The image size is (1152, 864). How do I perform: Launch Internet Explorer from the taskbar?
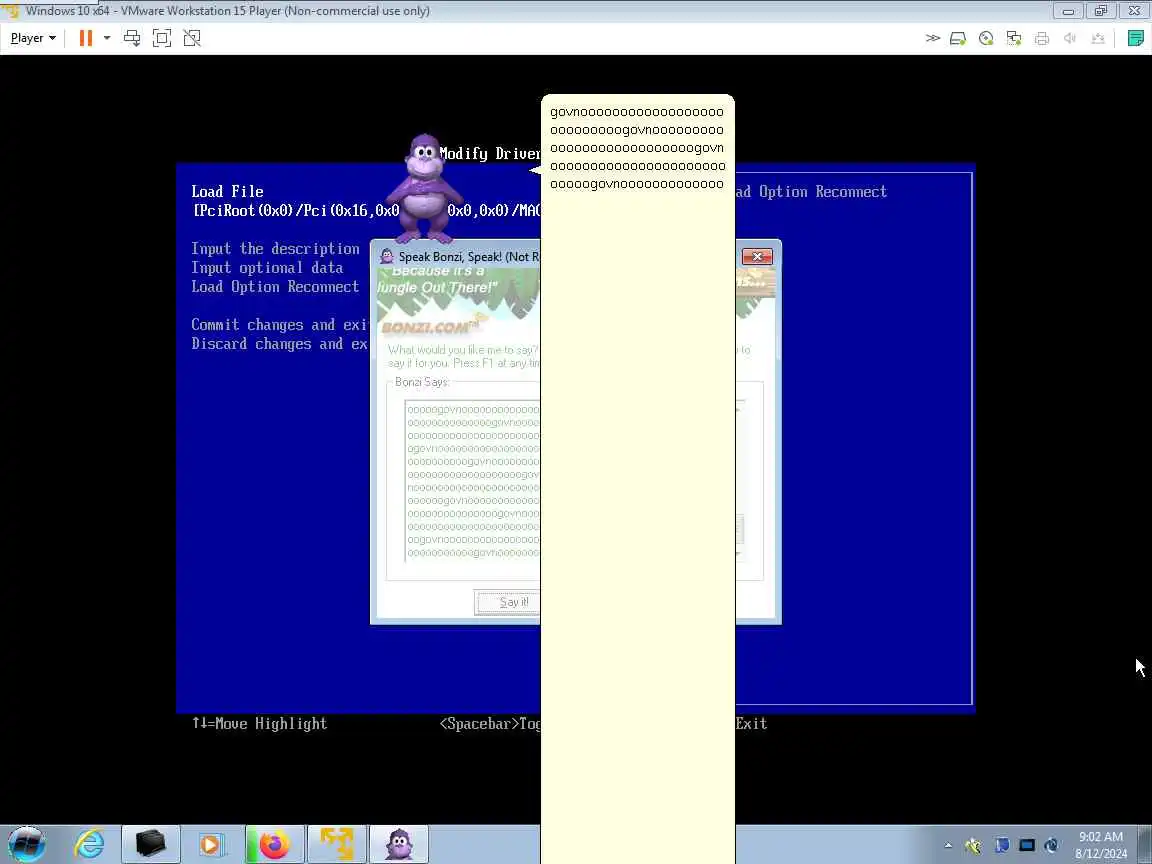(x=90, y=844)
